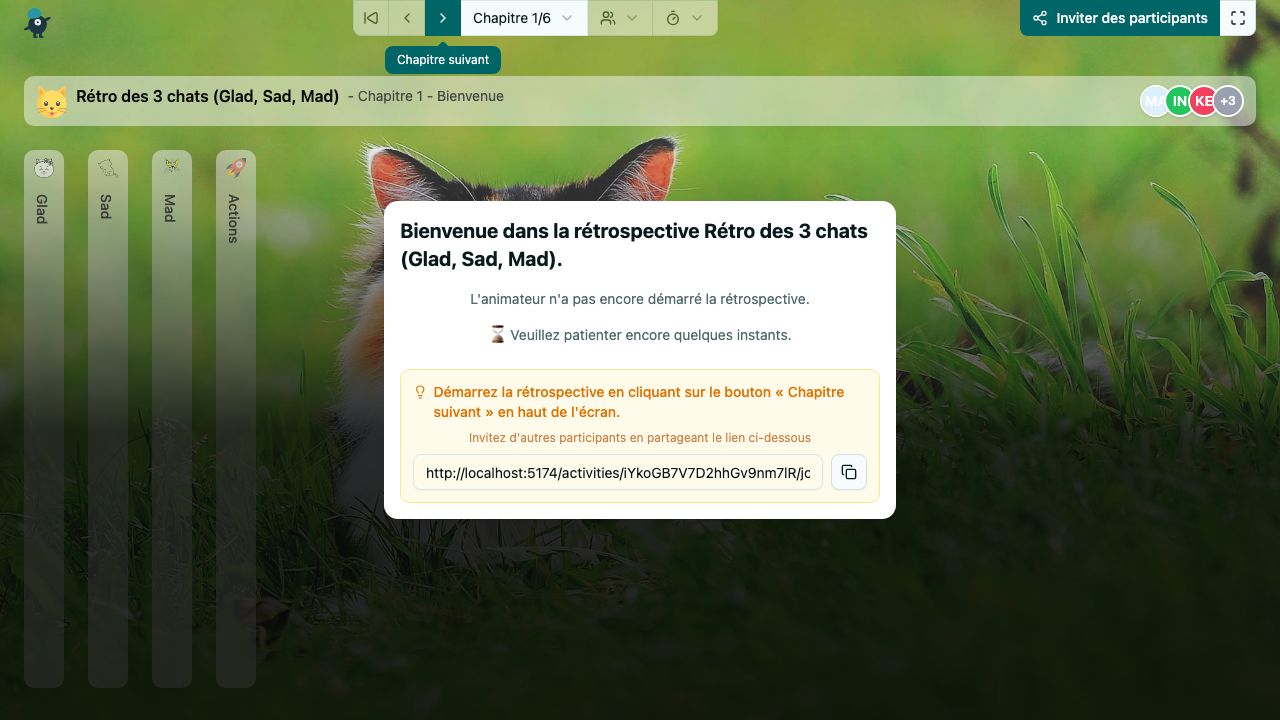
Task: Enter fullscreen mode
Action: (x=1238, y=17)
